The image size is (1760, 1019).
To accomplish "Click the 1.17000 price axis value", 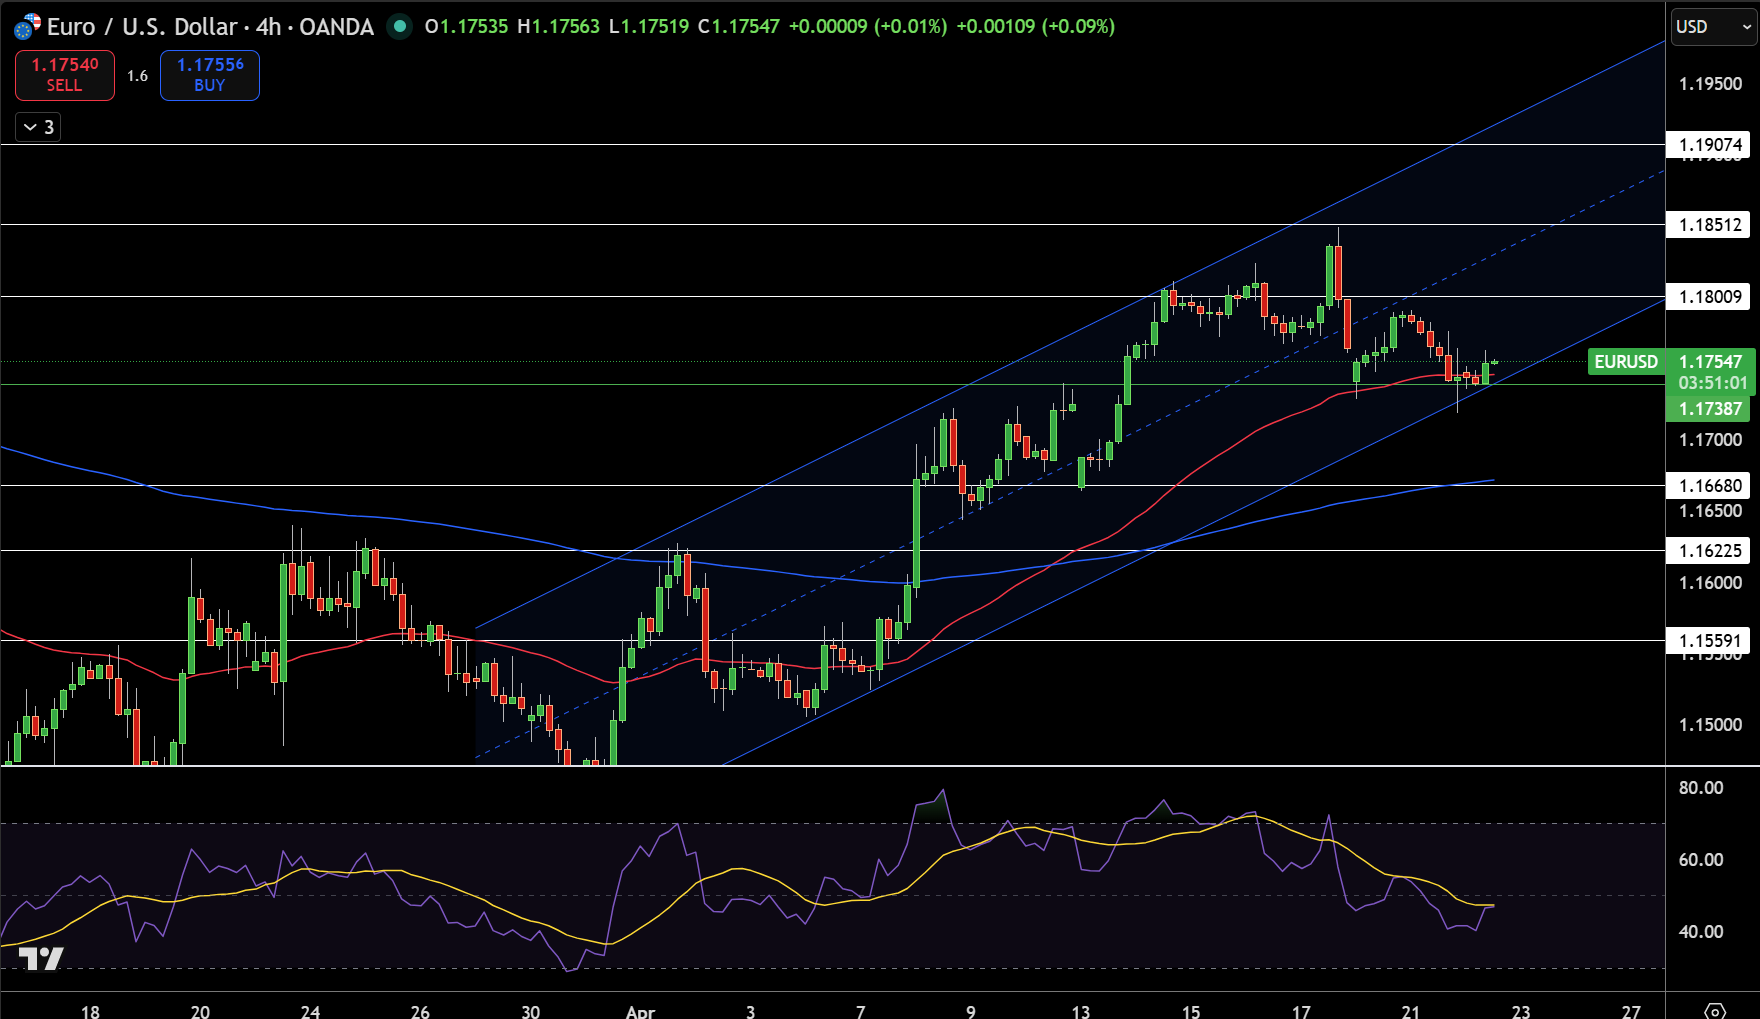I will click(x=1710, y=440).
